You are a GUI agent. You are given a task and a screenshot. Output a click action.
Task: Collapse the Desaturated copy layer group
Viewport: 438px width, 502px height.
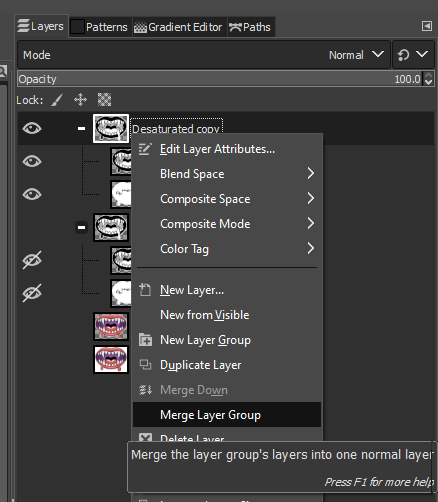coord(81,128)
